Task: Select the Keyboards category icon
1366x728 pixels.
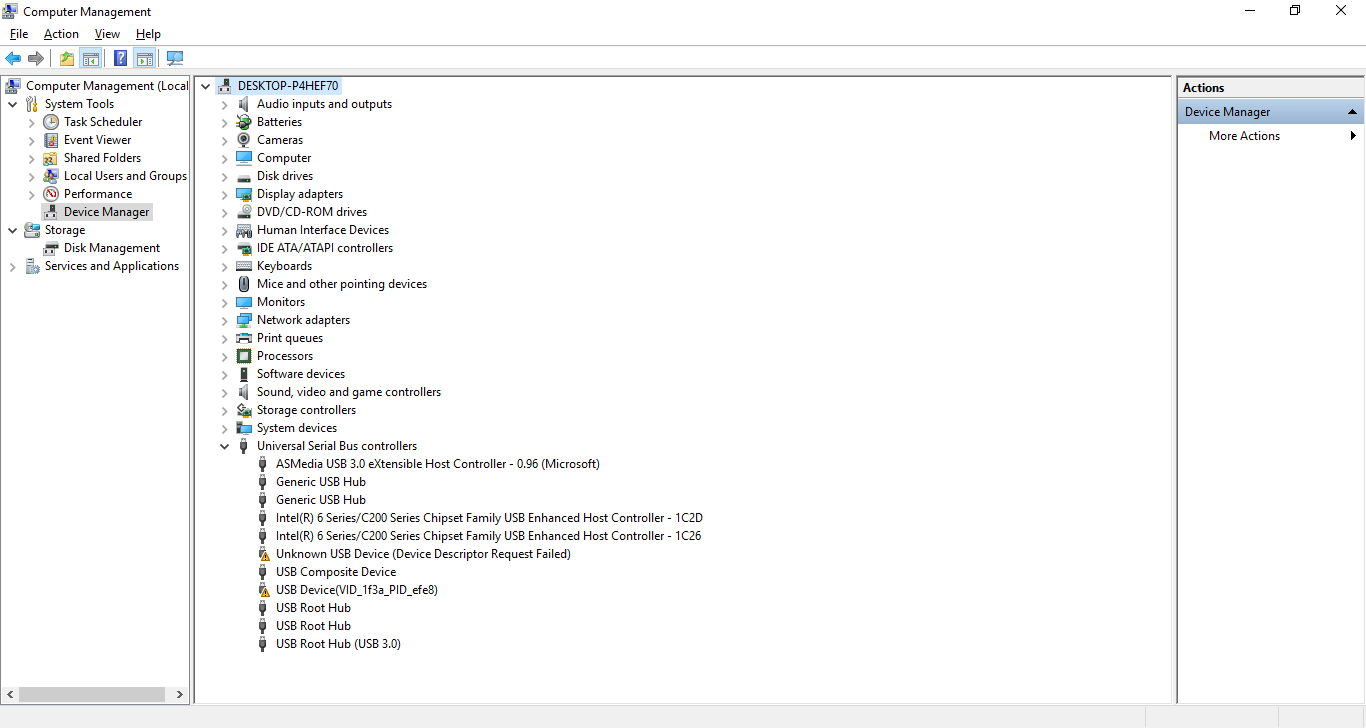Action: (244, 266)
